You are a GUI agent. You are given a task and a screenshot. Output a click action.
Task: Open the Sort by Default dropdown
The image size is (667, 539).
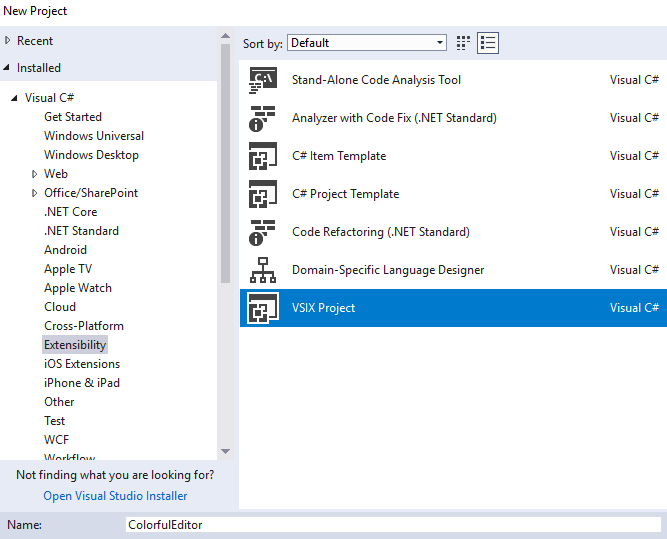click(x=367, y=43)
